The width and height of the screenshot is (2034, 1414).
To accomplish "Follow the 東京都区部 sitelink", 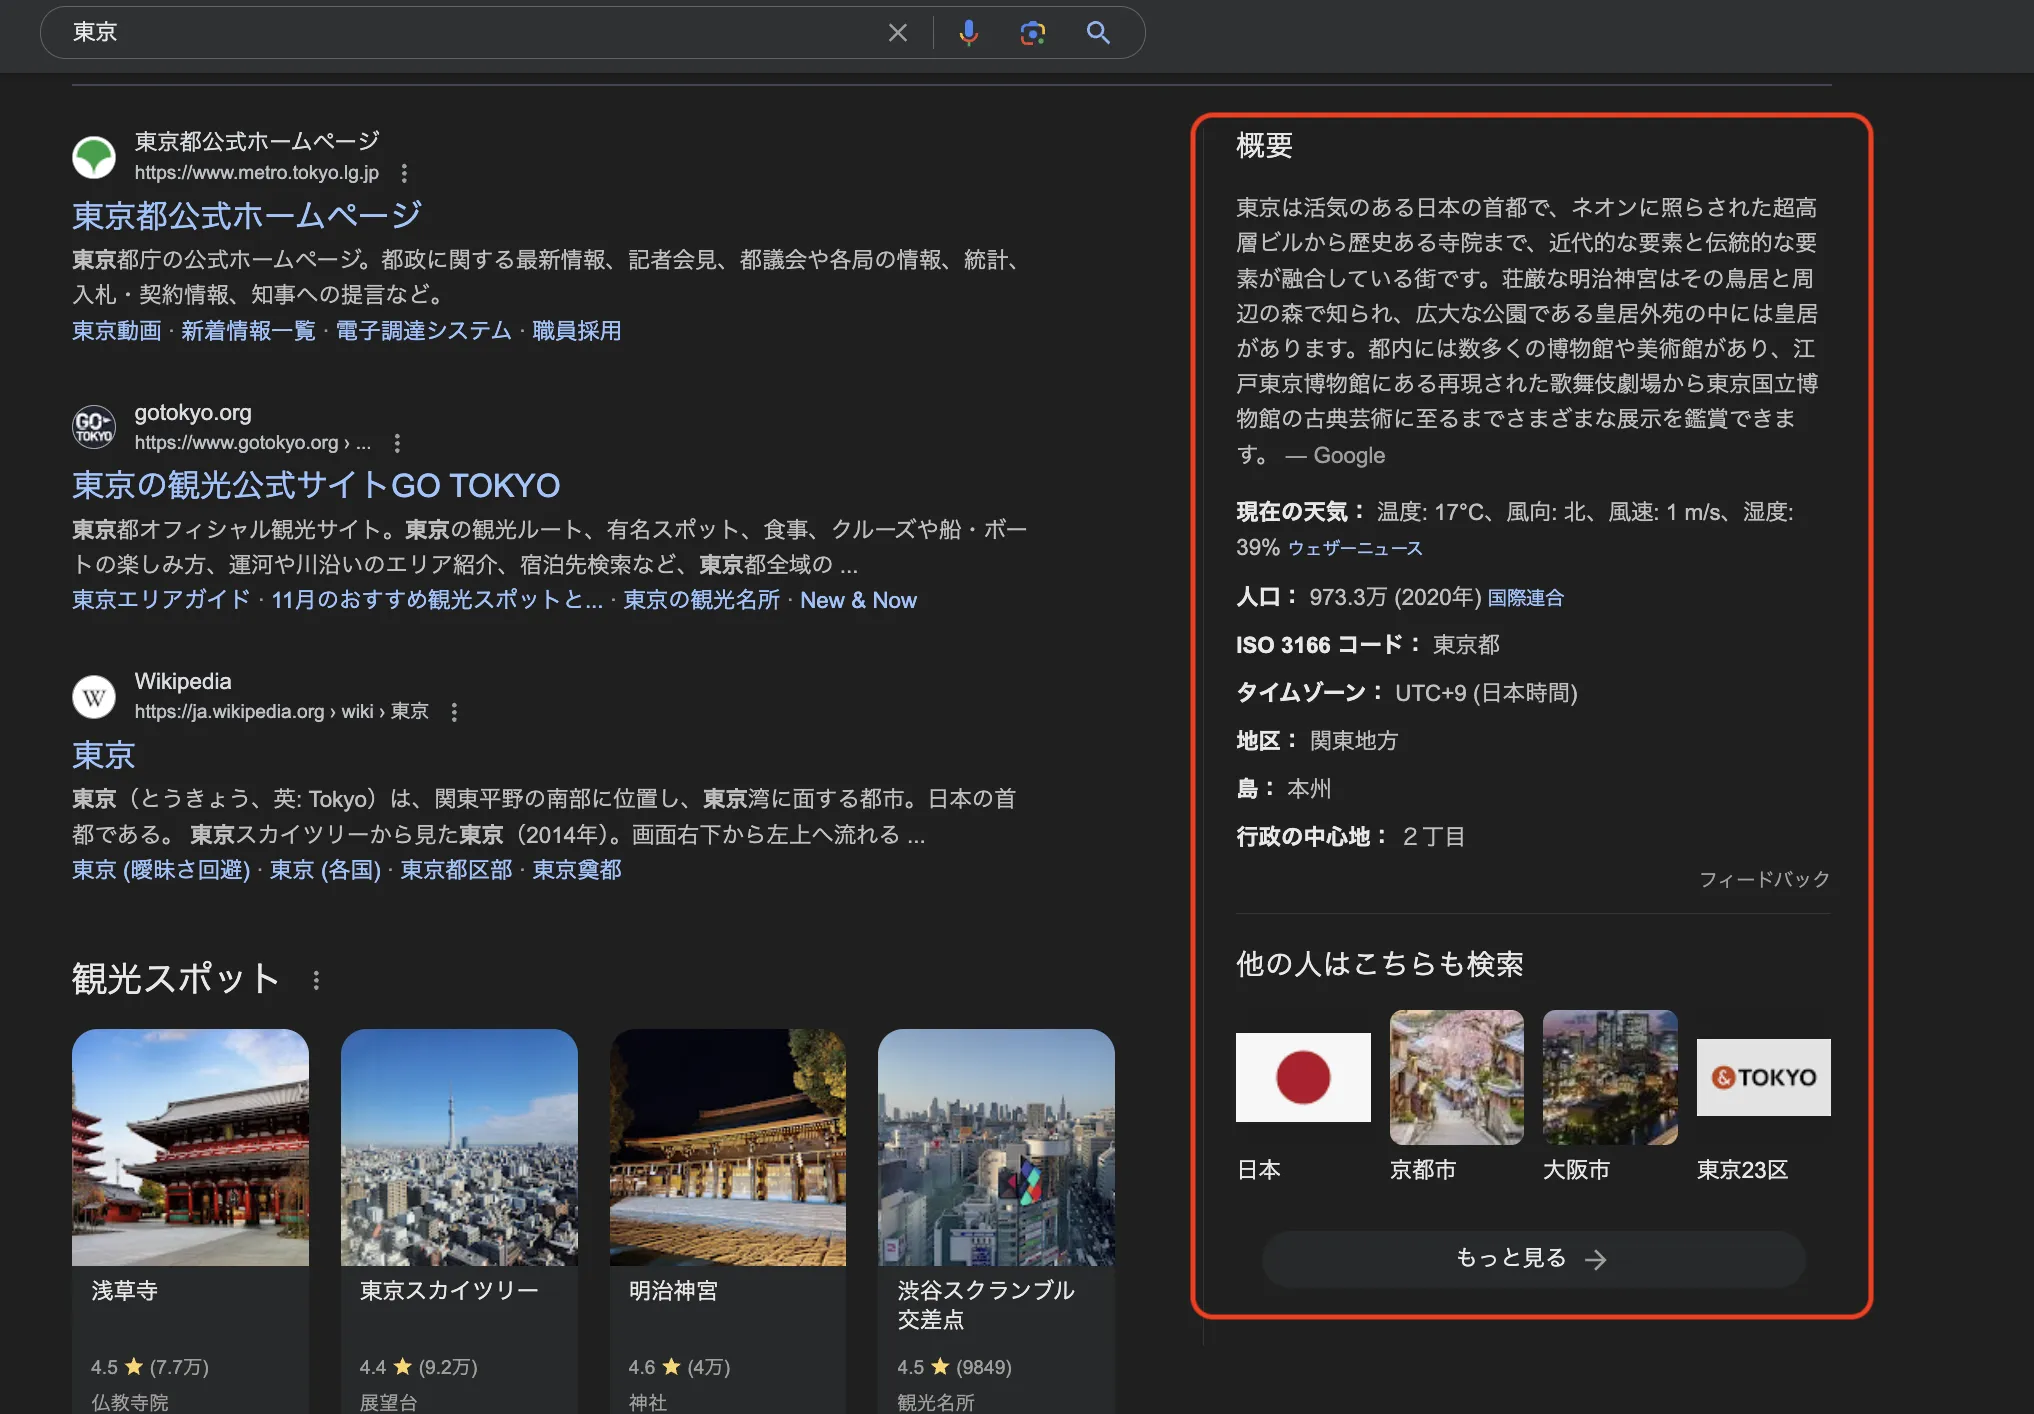I will pos(456,870).
